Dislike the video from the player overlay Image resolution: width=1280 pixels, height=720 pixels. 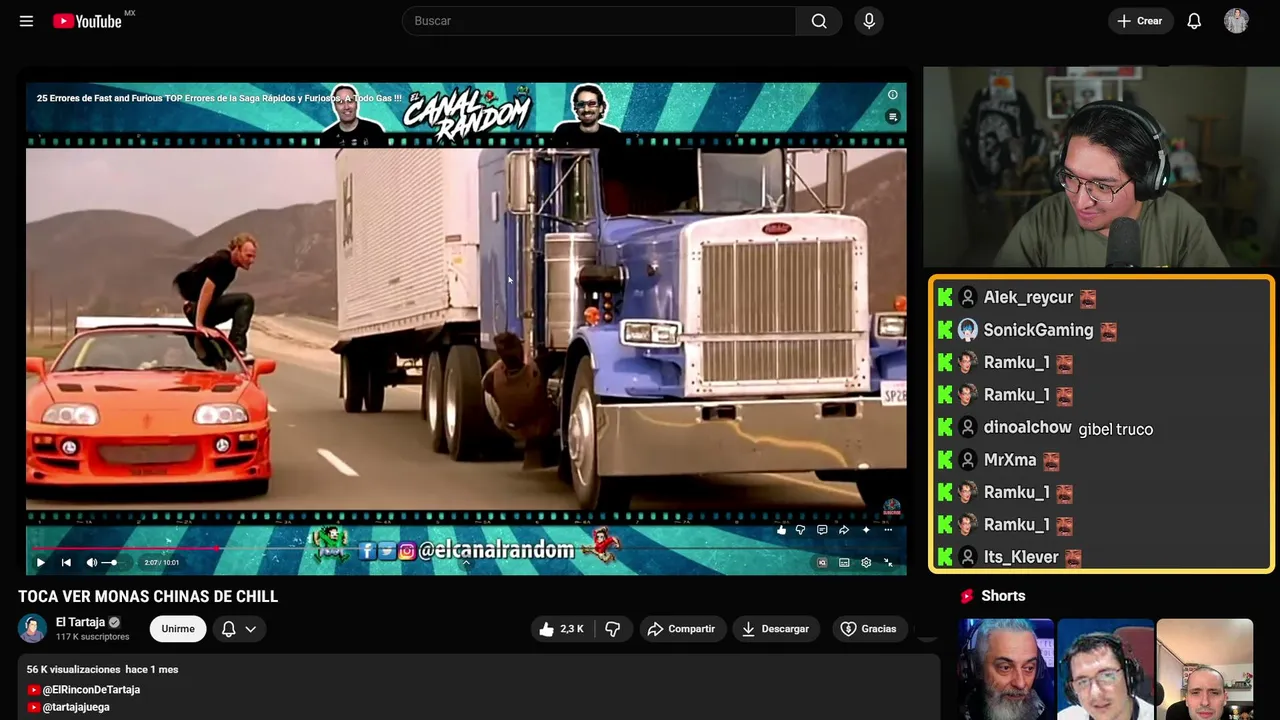click(800, 530)
